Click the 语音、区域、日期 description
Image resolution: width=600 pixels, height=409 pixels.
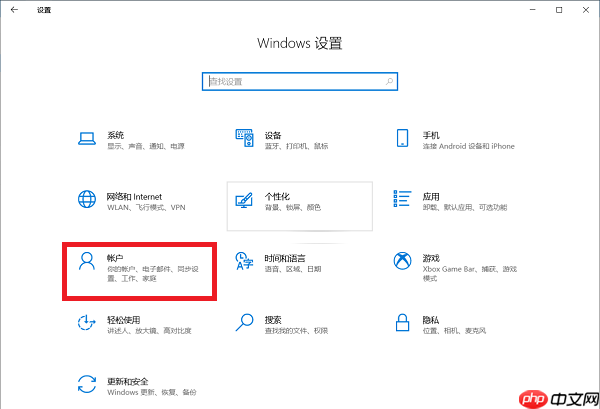293,269
